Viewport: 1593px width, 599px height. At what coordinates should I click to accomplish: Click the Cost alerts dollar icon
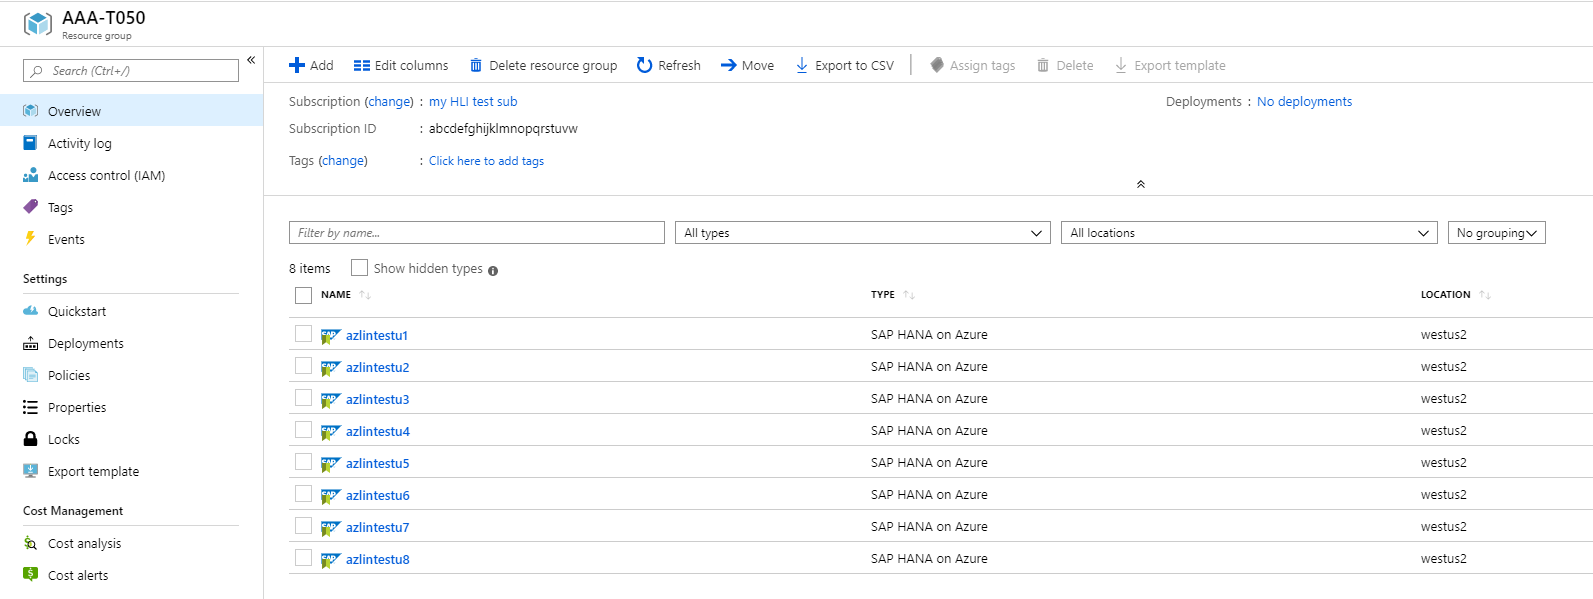point(31,575)
